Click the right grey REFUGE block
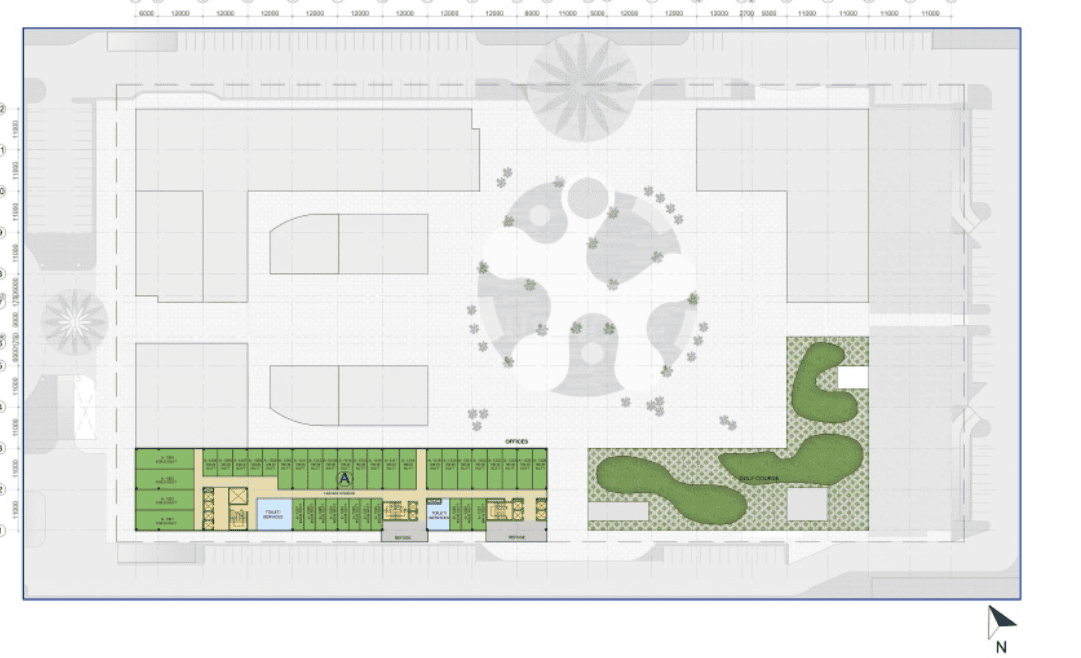The height and width of the screenshot is (658, 1081). click(517, 536)
